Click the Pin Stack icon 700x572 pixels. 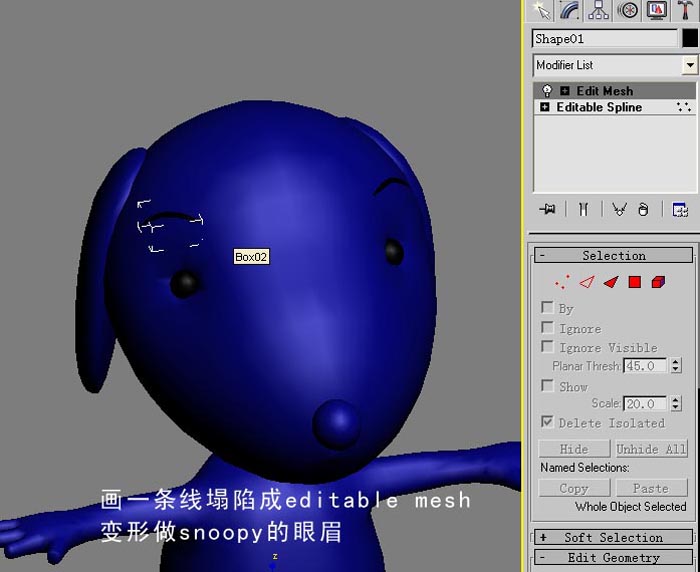pyautogui.click(x=547, y=209)
